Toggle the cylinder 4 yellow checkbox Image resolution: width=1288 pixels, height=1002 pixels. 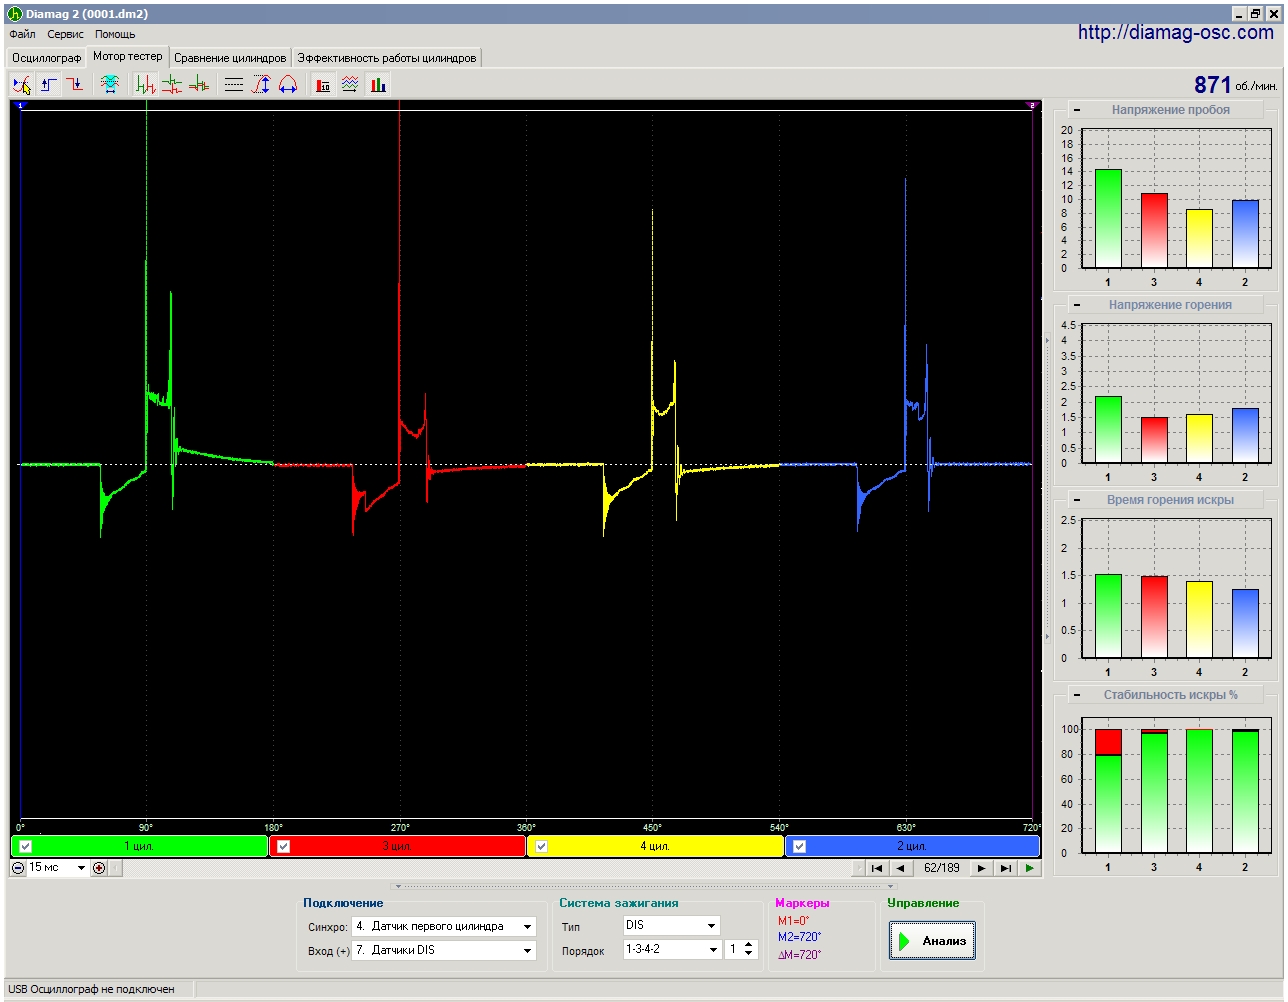[x=542, y=846]
